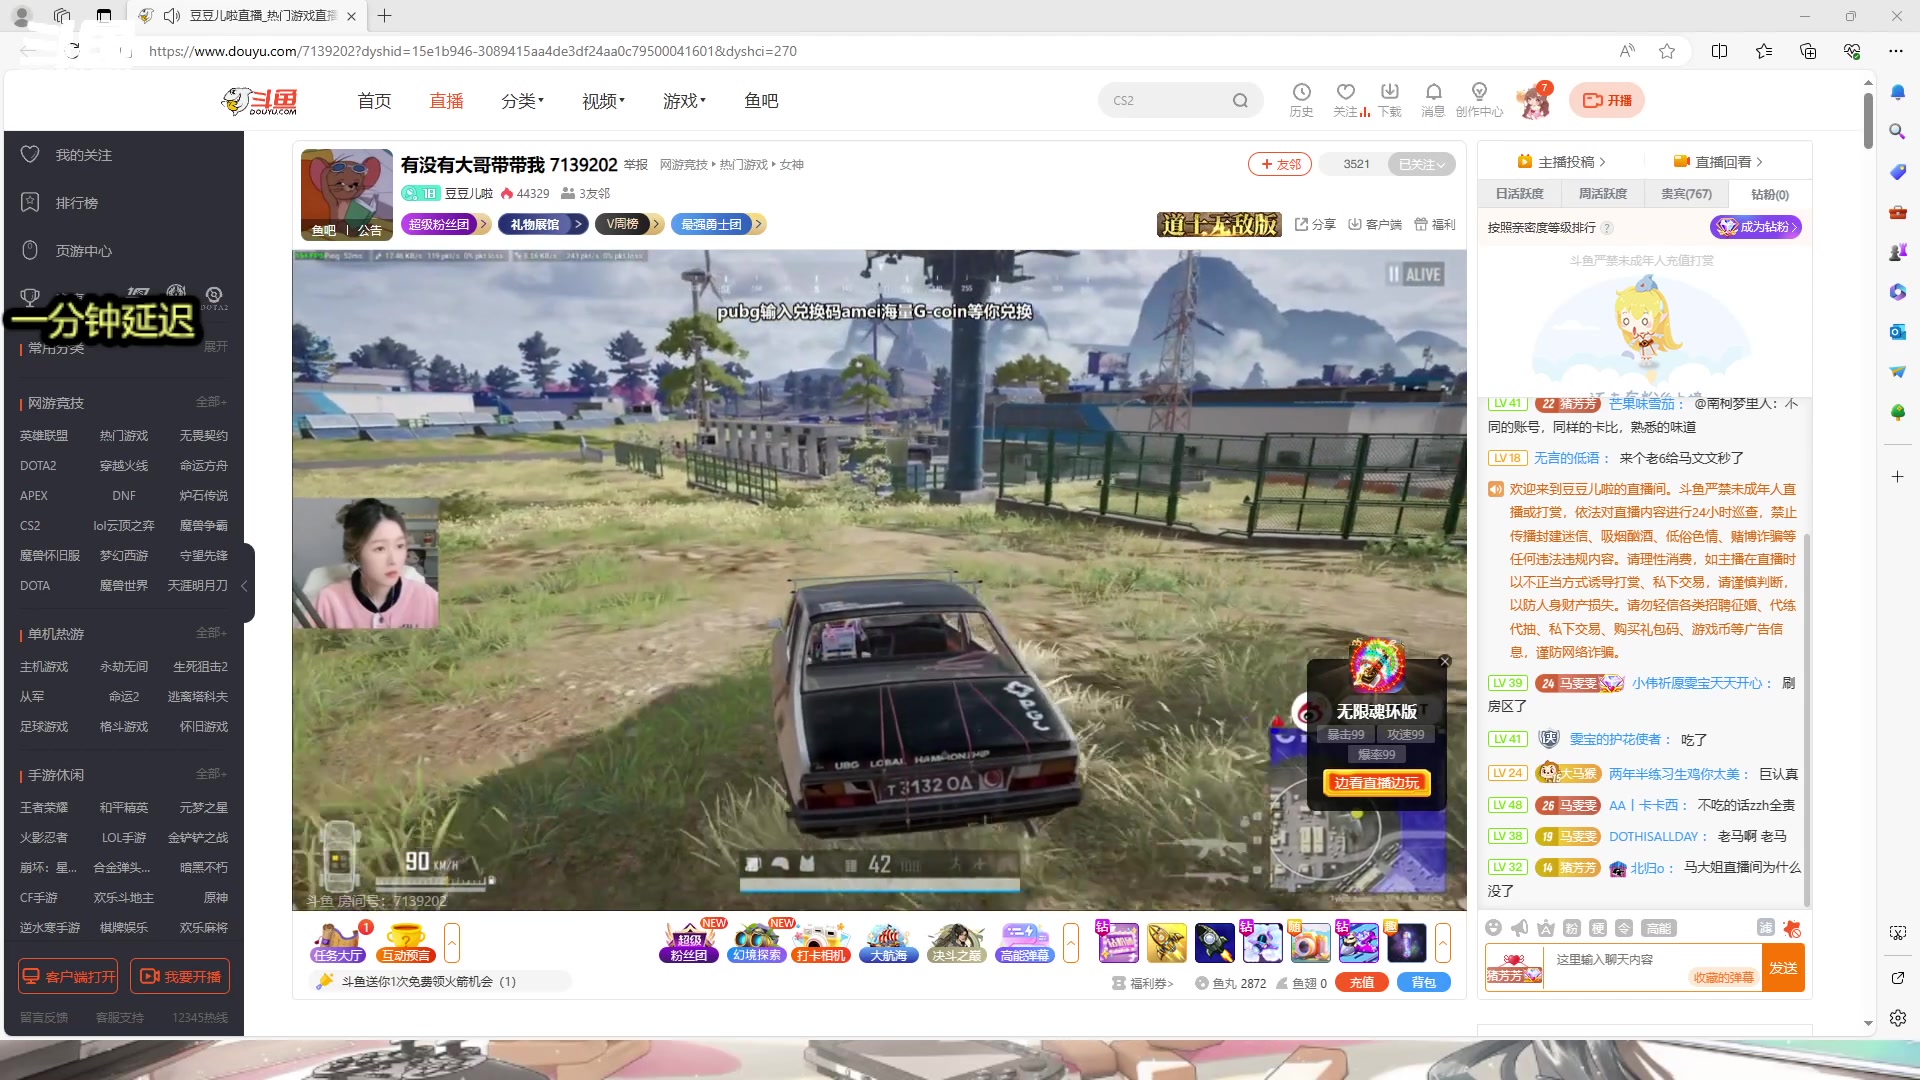The image size is (1920, 1080).
Task: Toggle the 滤 chat filter button
Action: point(1766,927)
